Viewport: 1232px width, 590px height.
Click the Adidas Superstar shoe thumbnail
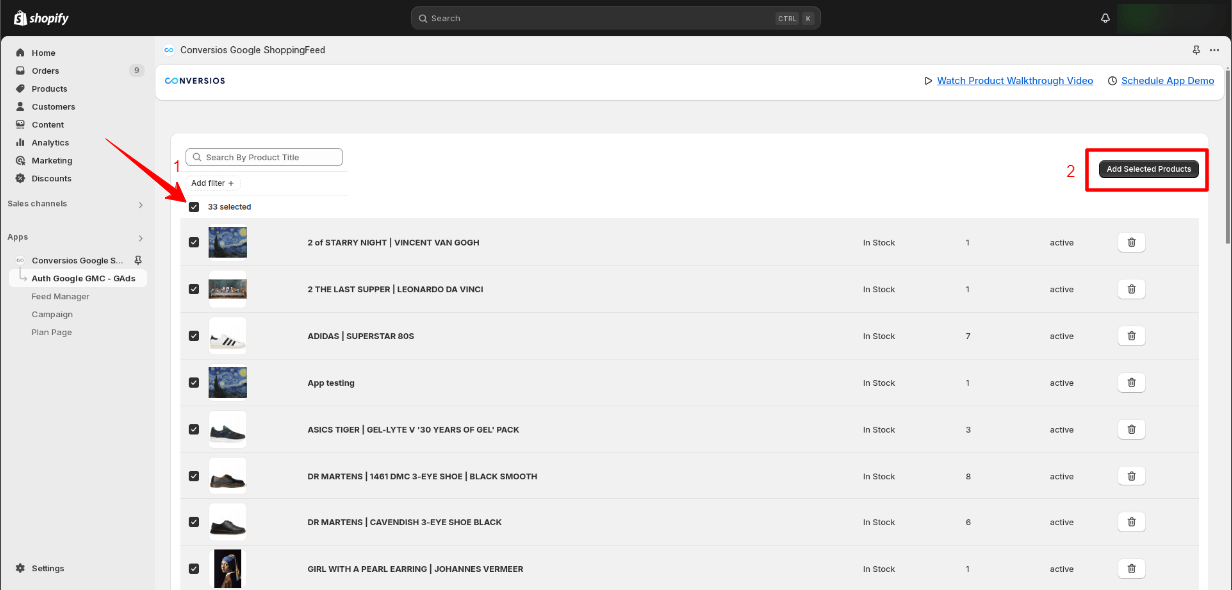coord(227,336)
